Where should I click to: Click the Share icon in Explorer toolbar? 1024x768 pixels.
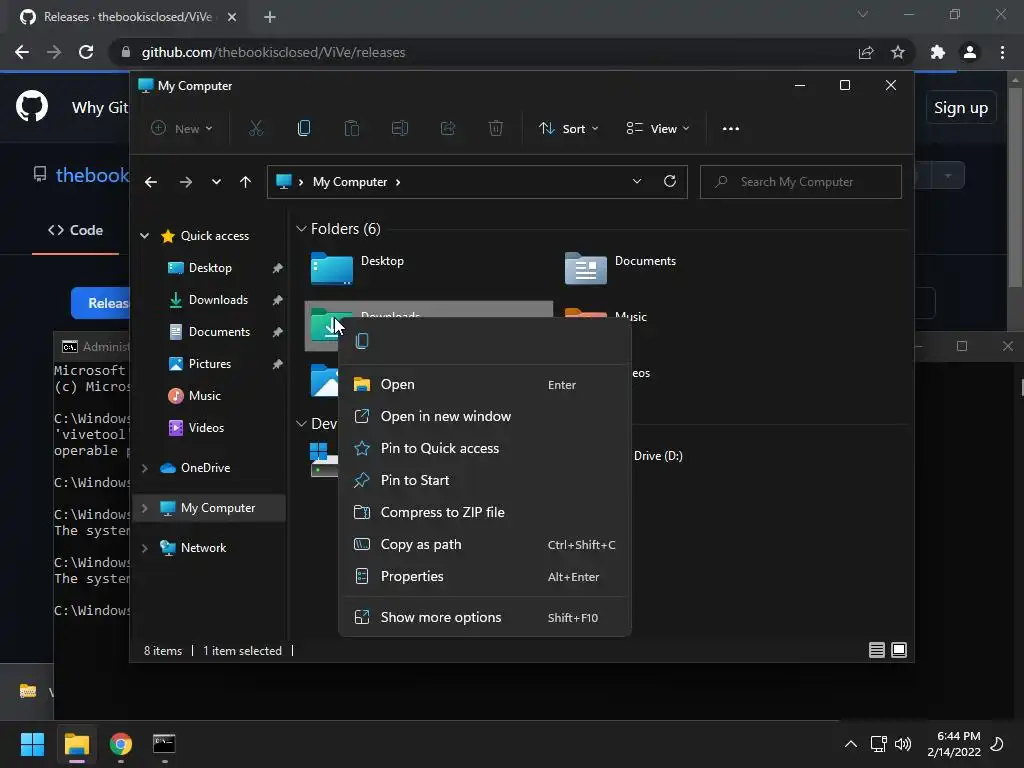(448, 129)
